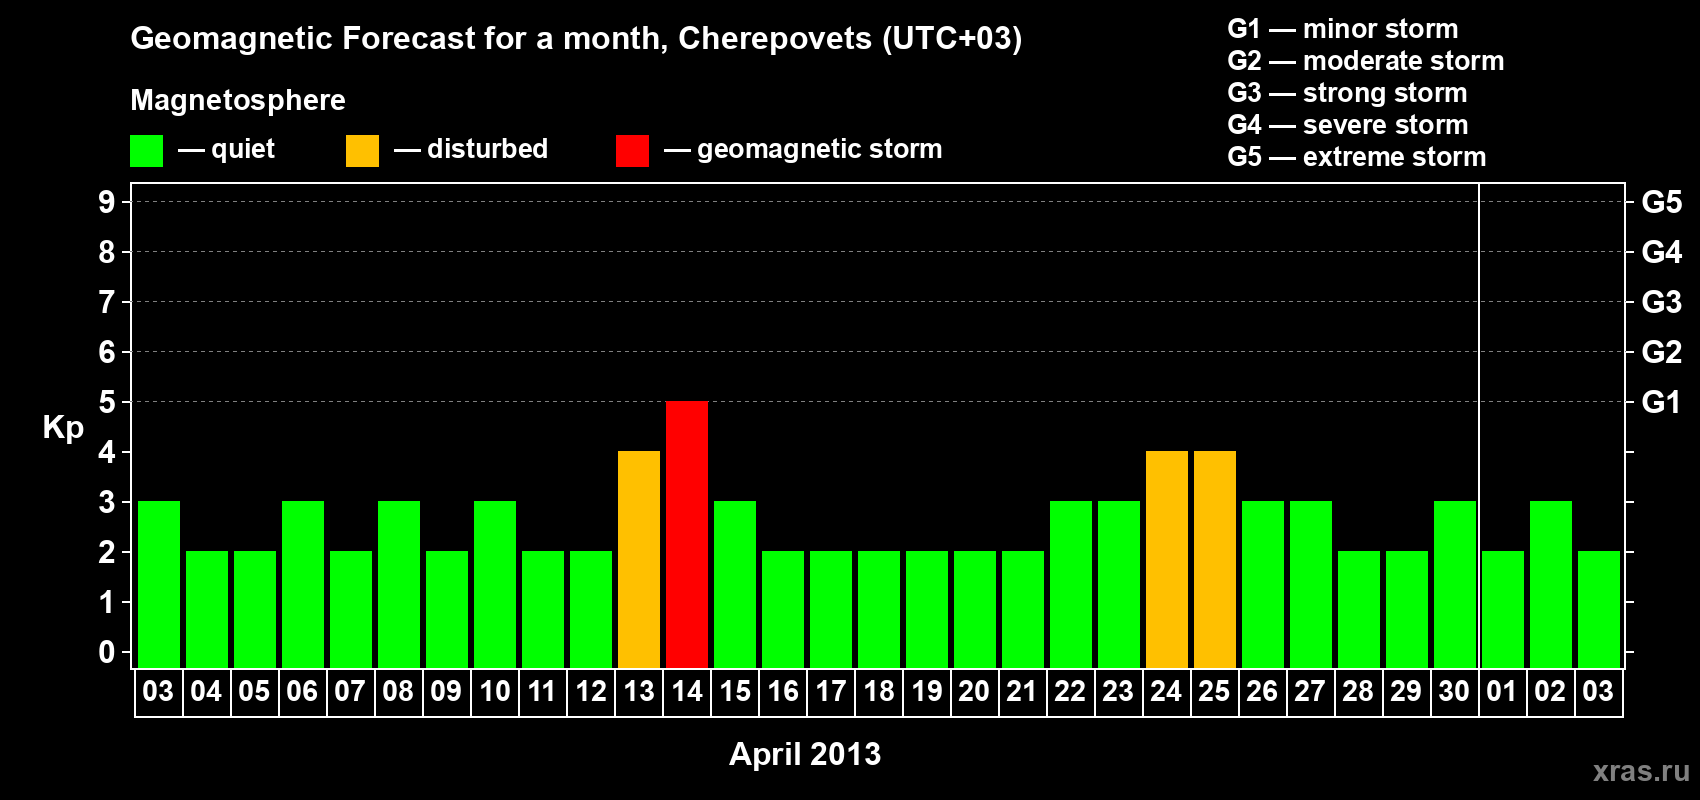Click the green bar above date 30
This screenshot has height=800, width=1700.
(1455, 584)
